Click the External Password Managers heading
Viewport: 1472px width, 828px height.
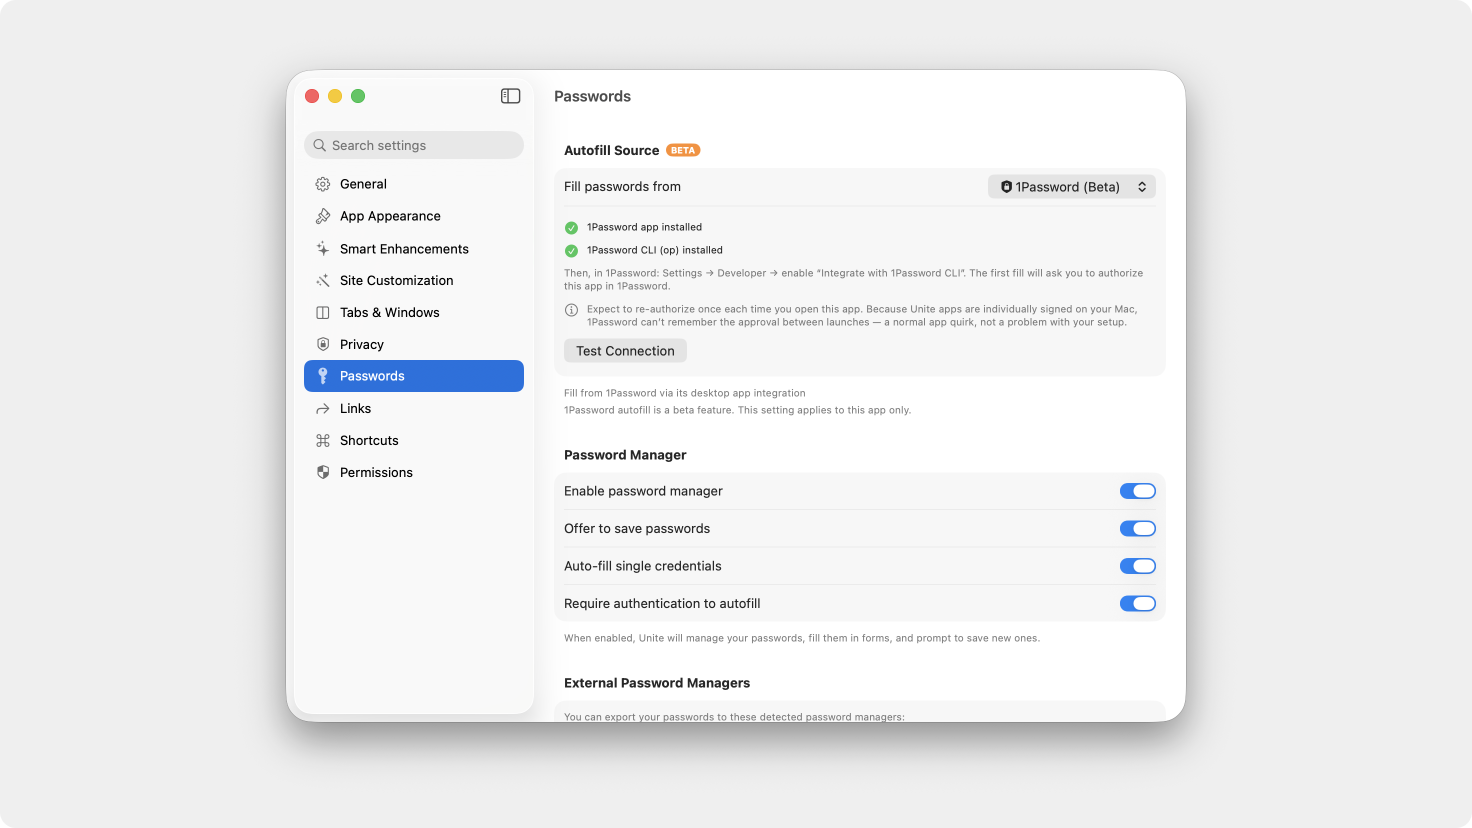coord(657,683)
